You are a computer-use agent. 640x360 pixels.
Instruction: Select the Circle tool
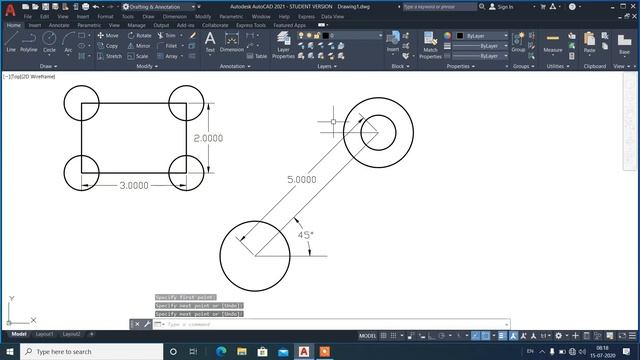point(49,42)
